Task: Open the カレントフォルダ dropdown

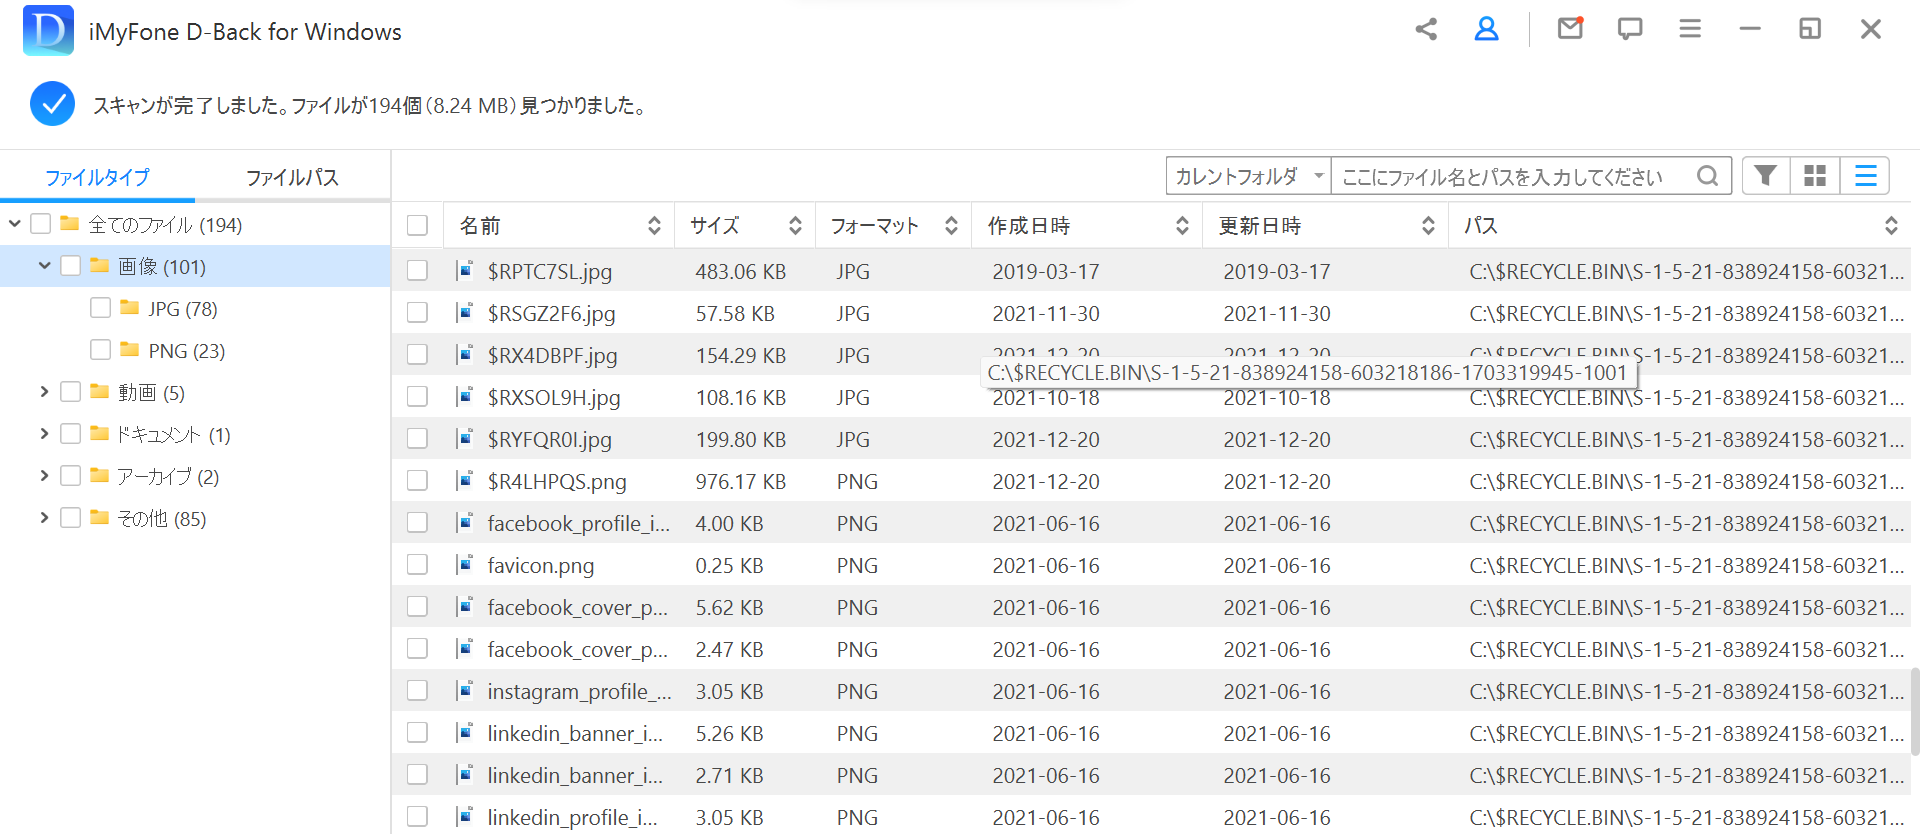Action: click(1248, 176)
